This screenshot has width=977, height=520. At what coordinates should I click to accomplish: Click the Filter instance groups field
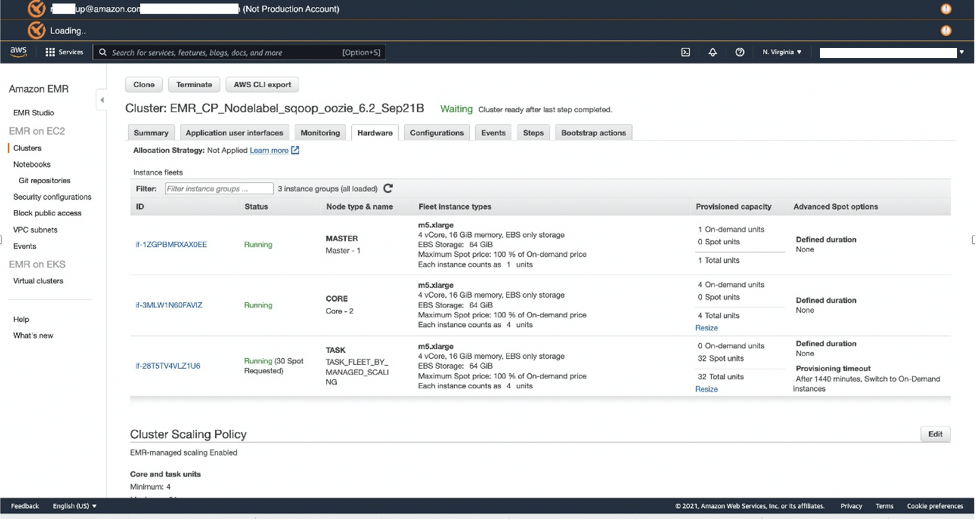click(x=219, y=188)
